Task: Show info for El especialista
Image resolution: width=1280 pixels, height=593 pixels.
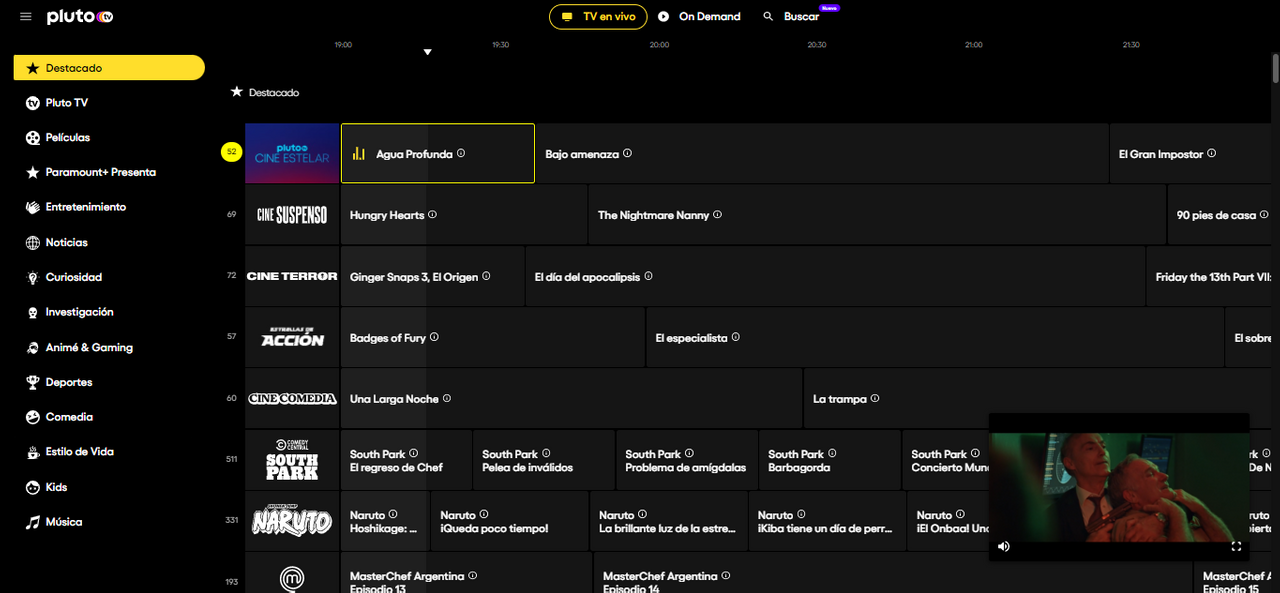Action: 736,337
